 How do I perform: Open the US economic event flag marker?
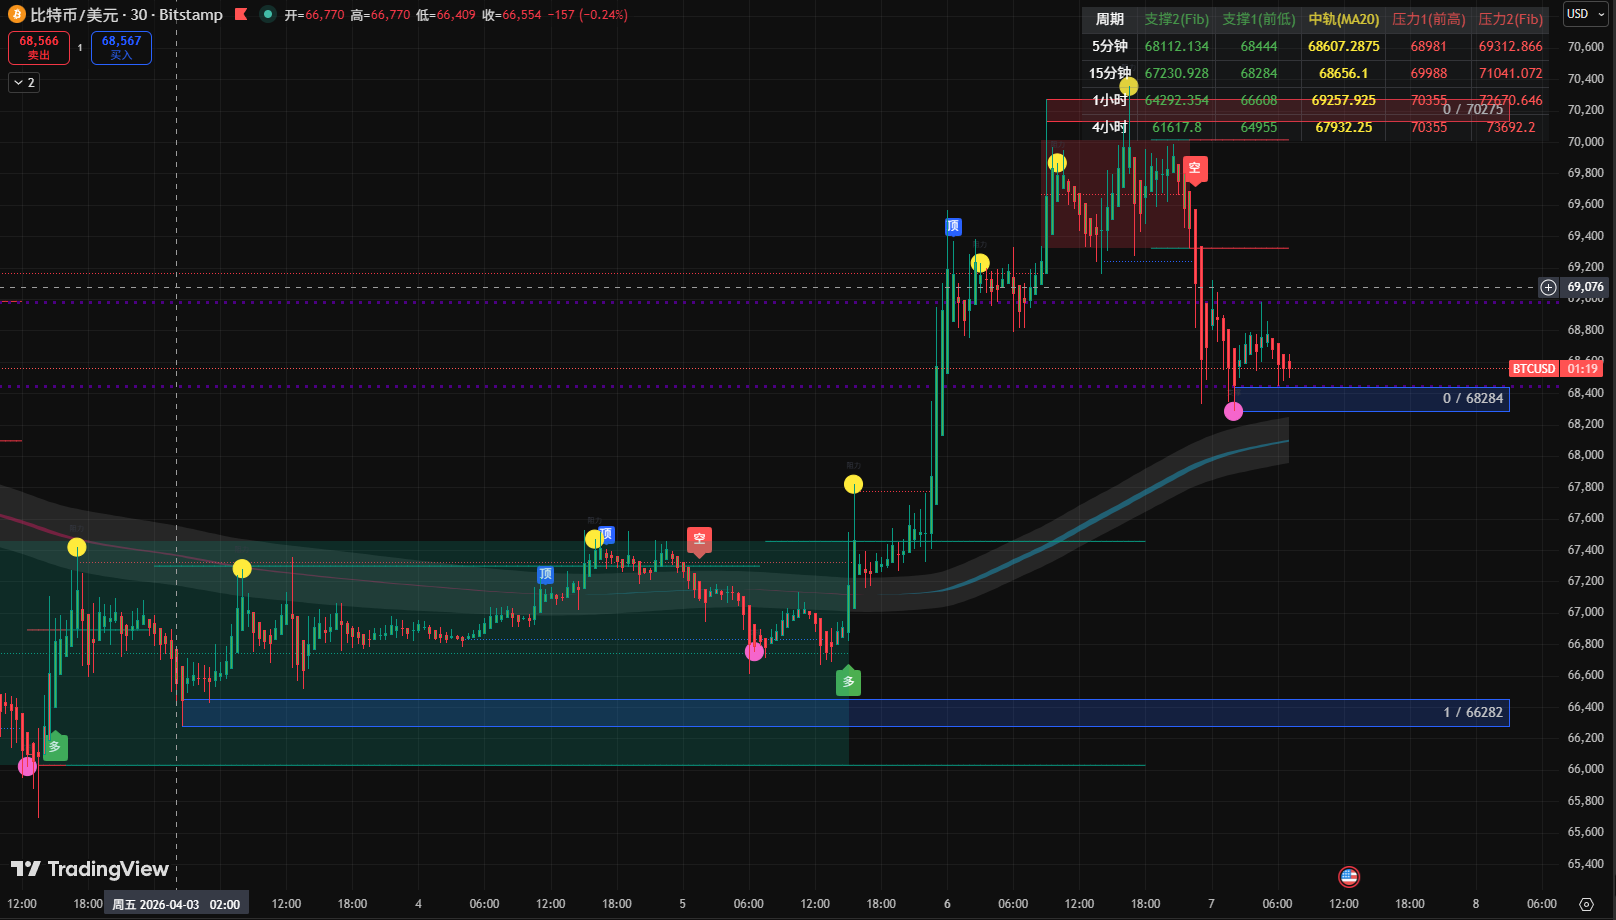click(x=1349, y=877)
